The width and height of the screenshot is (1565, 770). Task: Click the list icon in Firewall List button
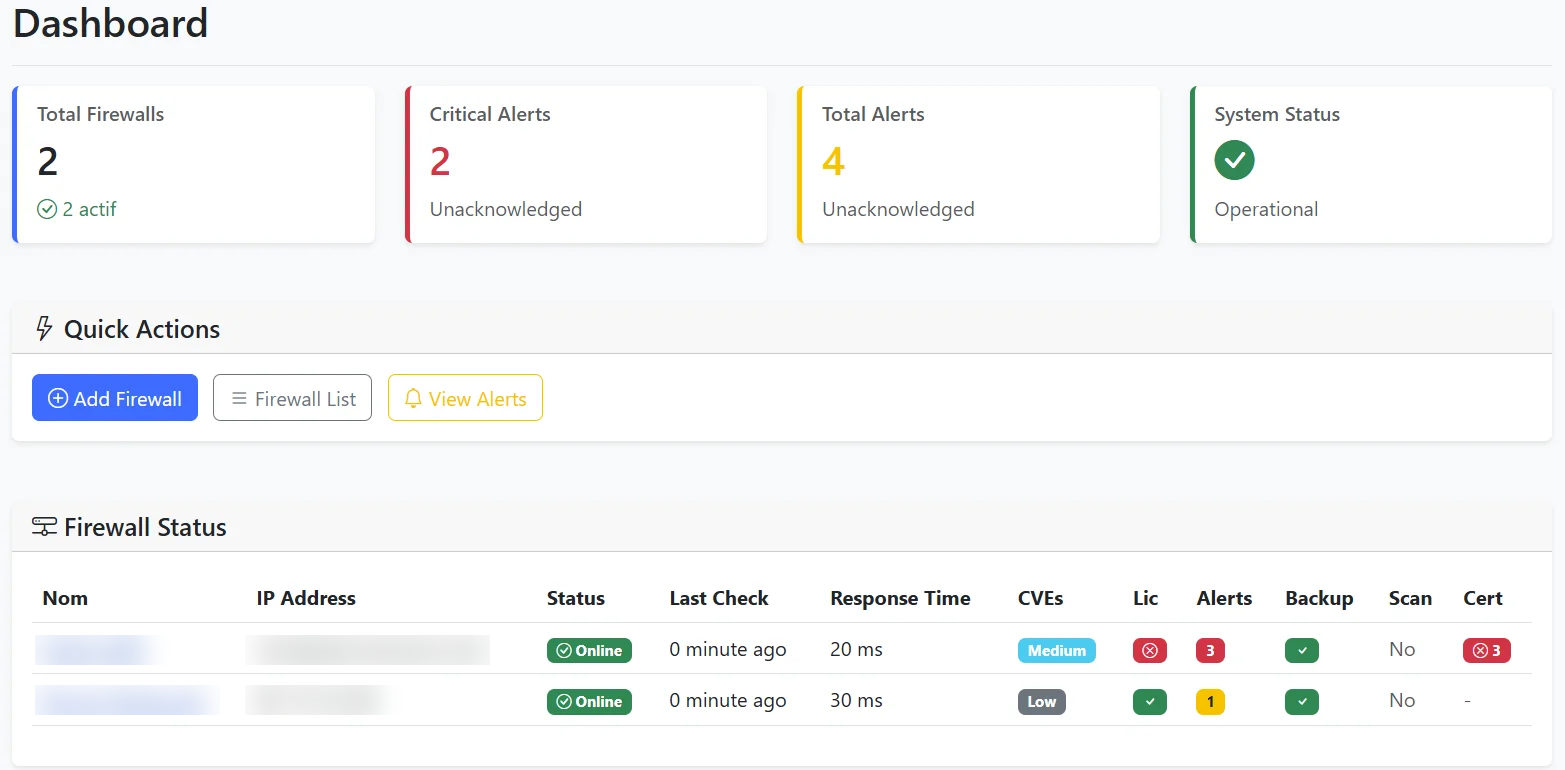point(237,398)
